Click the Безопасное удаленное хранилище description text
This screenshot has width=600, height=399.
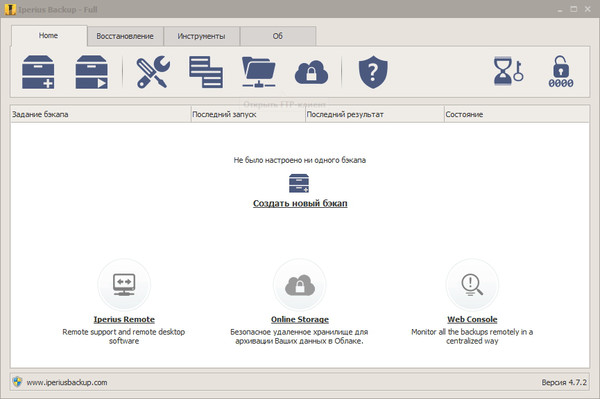pos(299,336)
